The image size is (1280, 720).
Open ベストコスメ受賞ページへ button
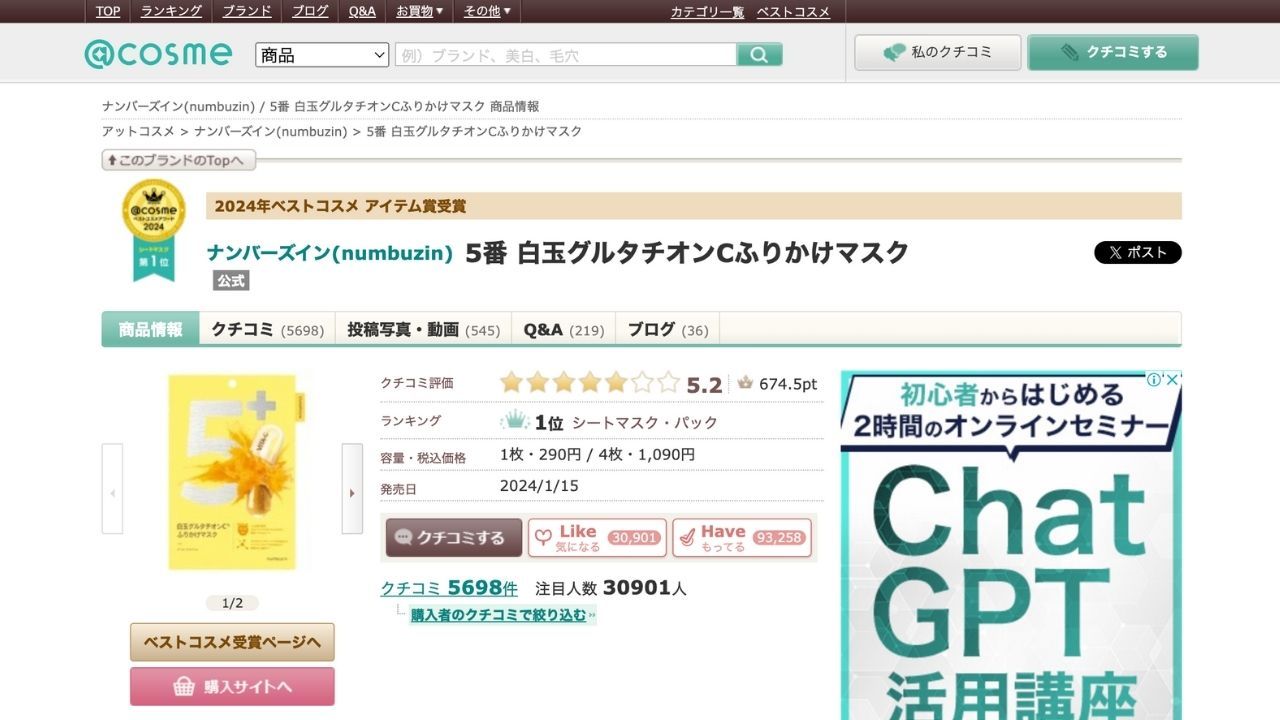tap(232, 642)
